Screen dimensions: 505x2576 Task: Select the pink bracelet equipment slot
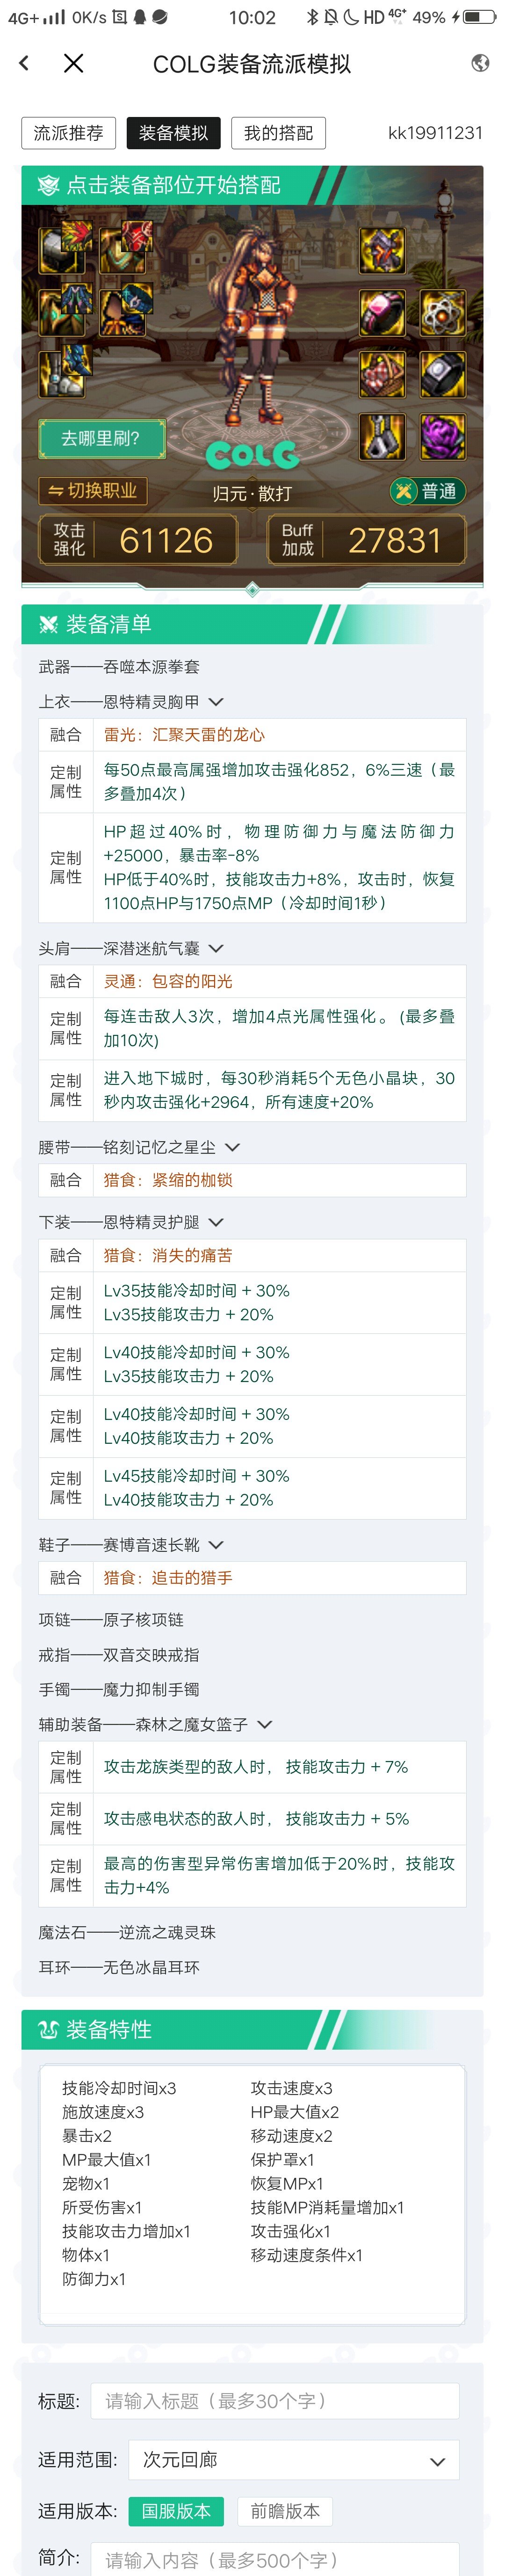pyautogui.click(x=381, y=313)
